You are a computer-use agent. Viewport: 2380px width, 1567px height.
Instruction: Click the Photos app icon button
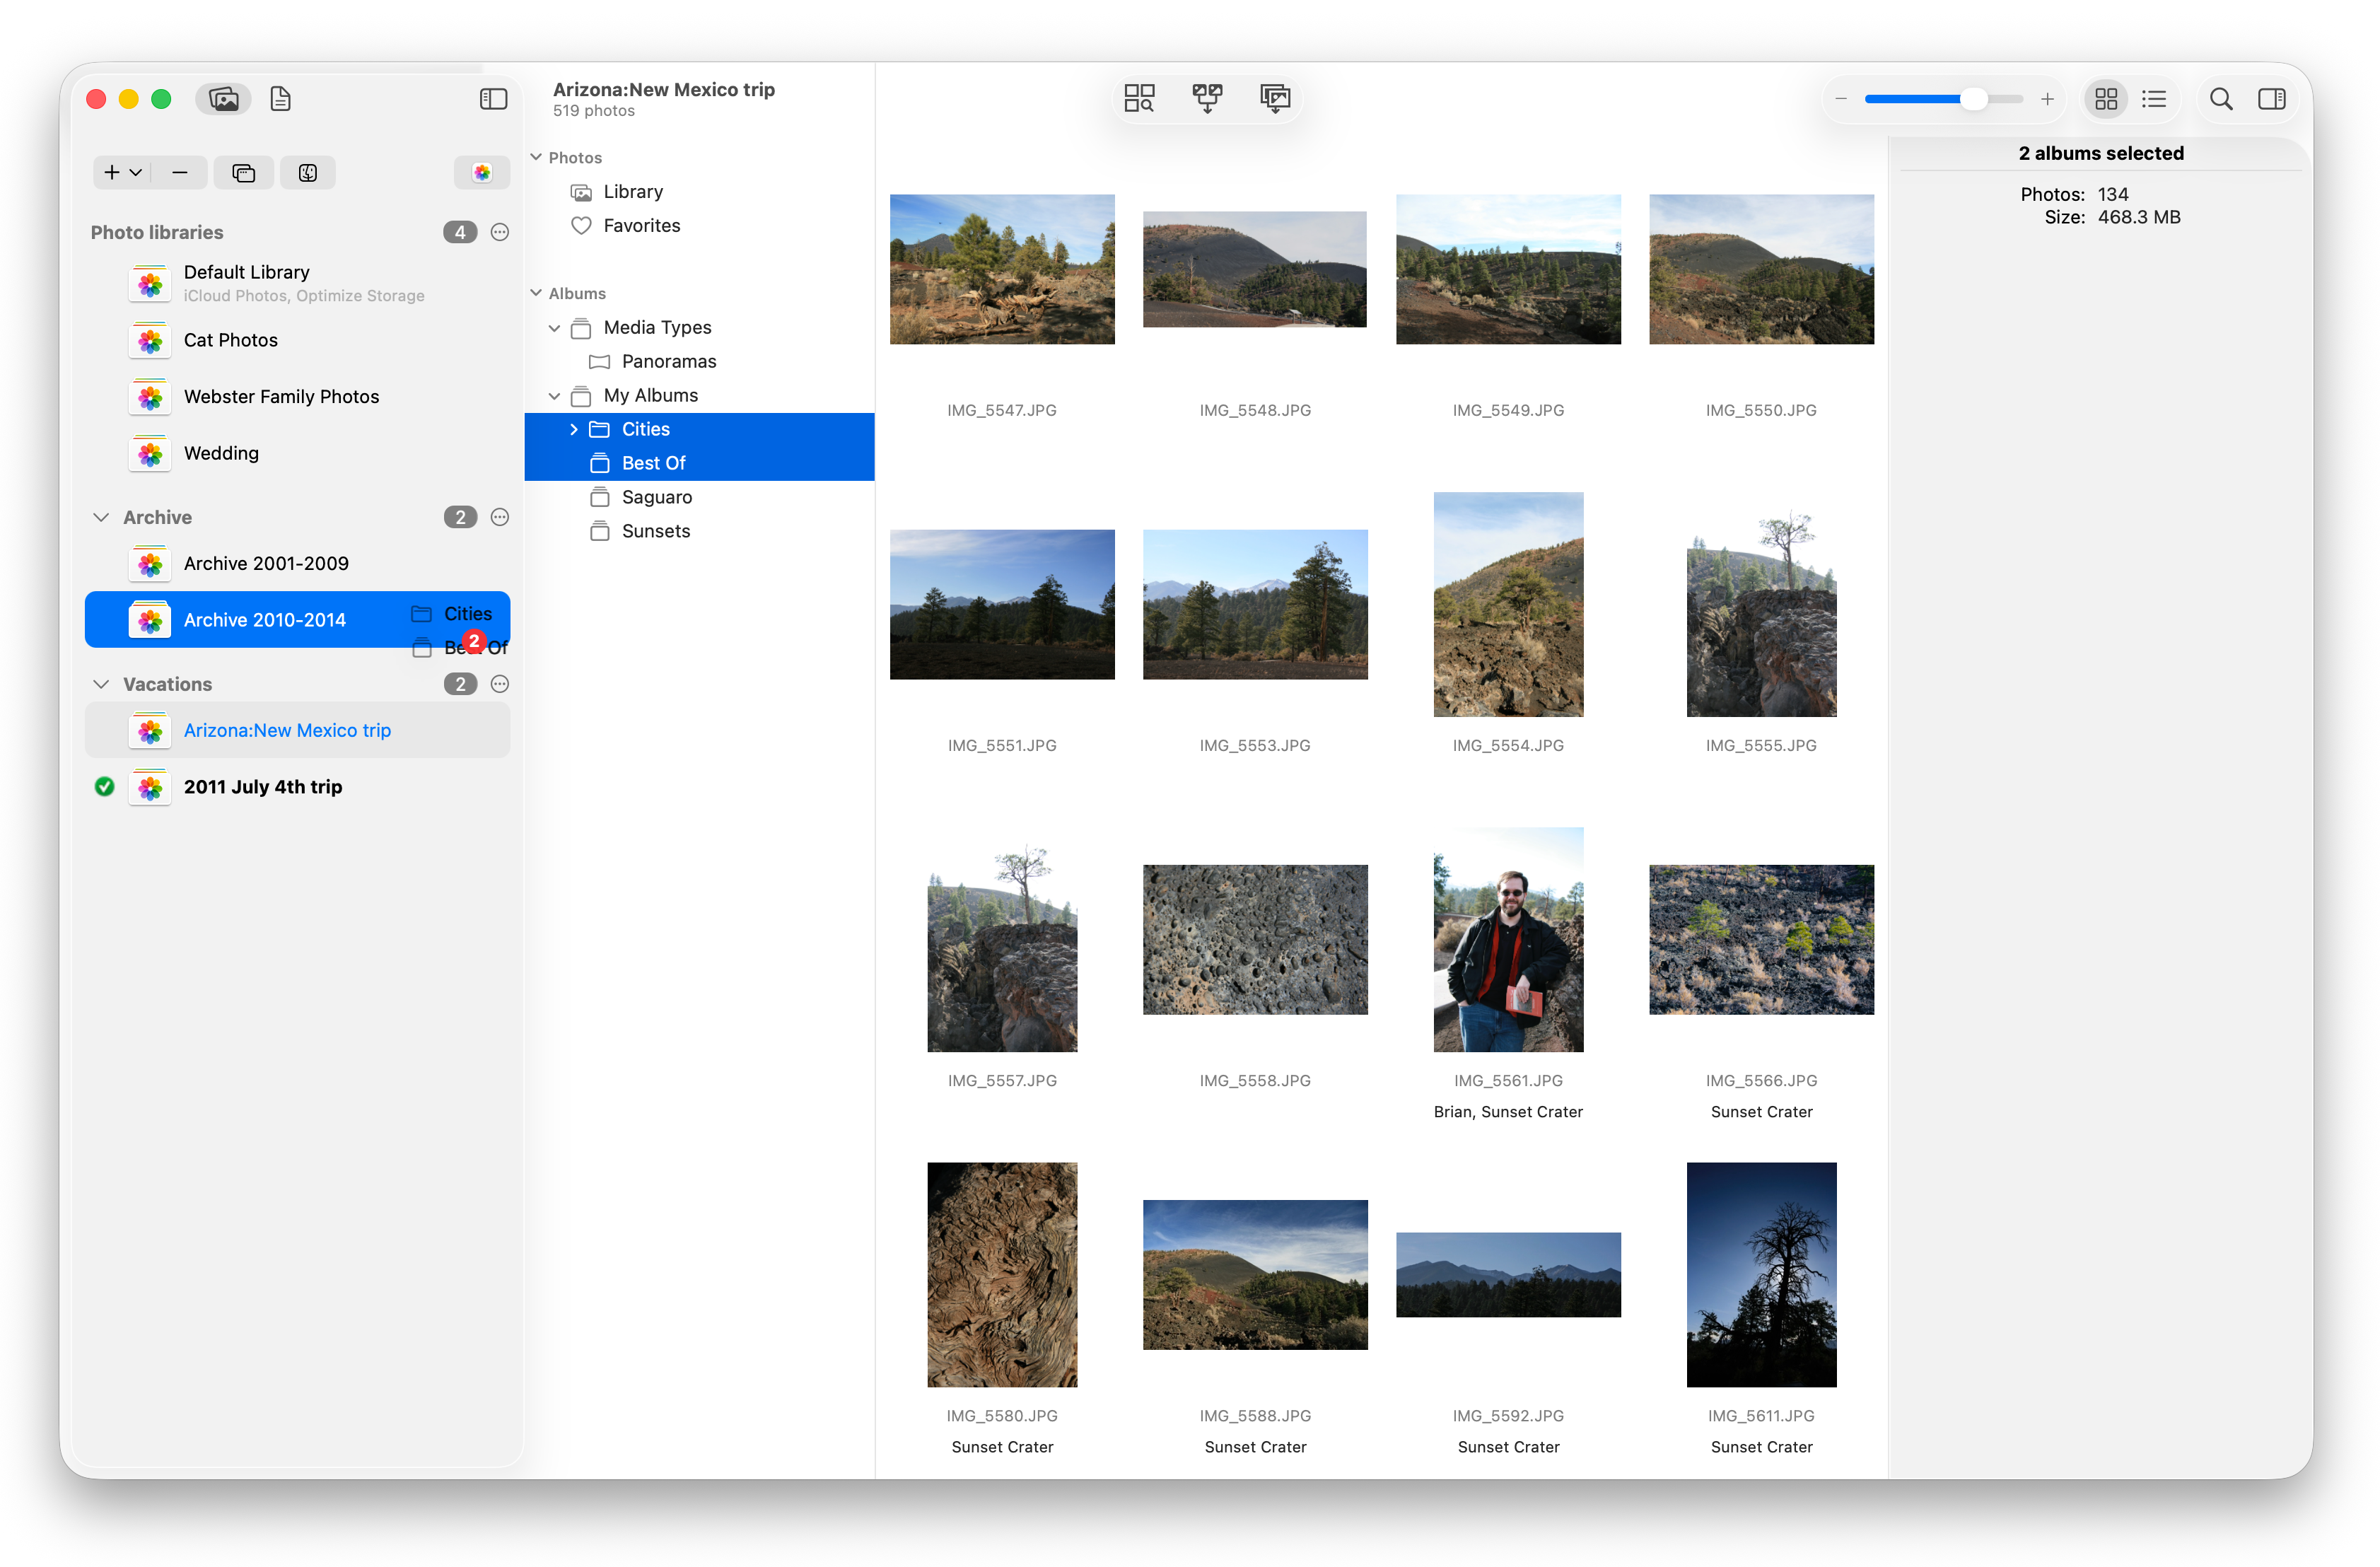tap(482, 172)
